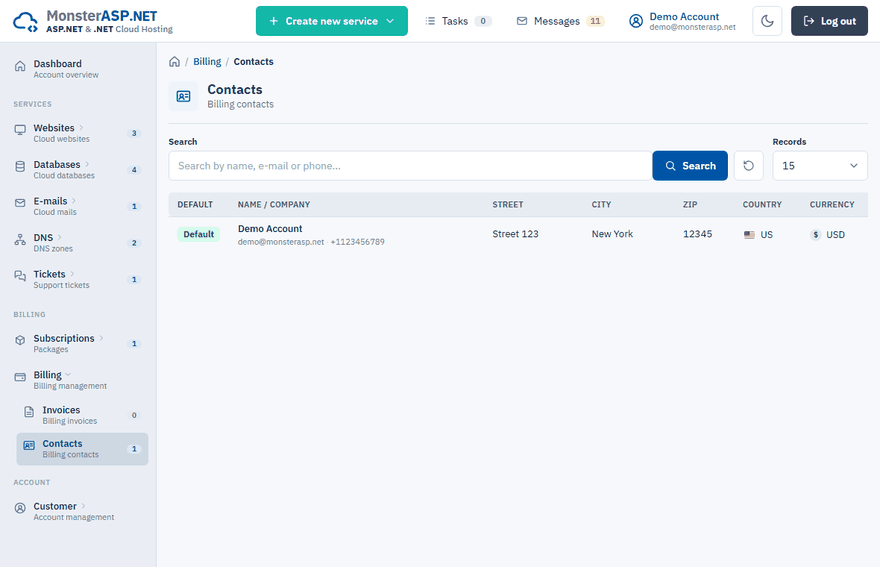Screen dimensions: 880x567
Task: Expand the DNS submenu chevron
Action: tap(59, 237)
